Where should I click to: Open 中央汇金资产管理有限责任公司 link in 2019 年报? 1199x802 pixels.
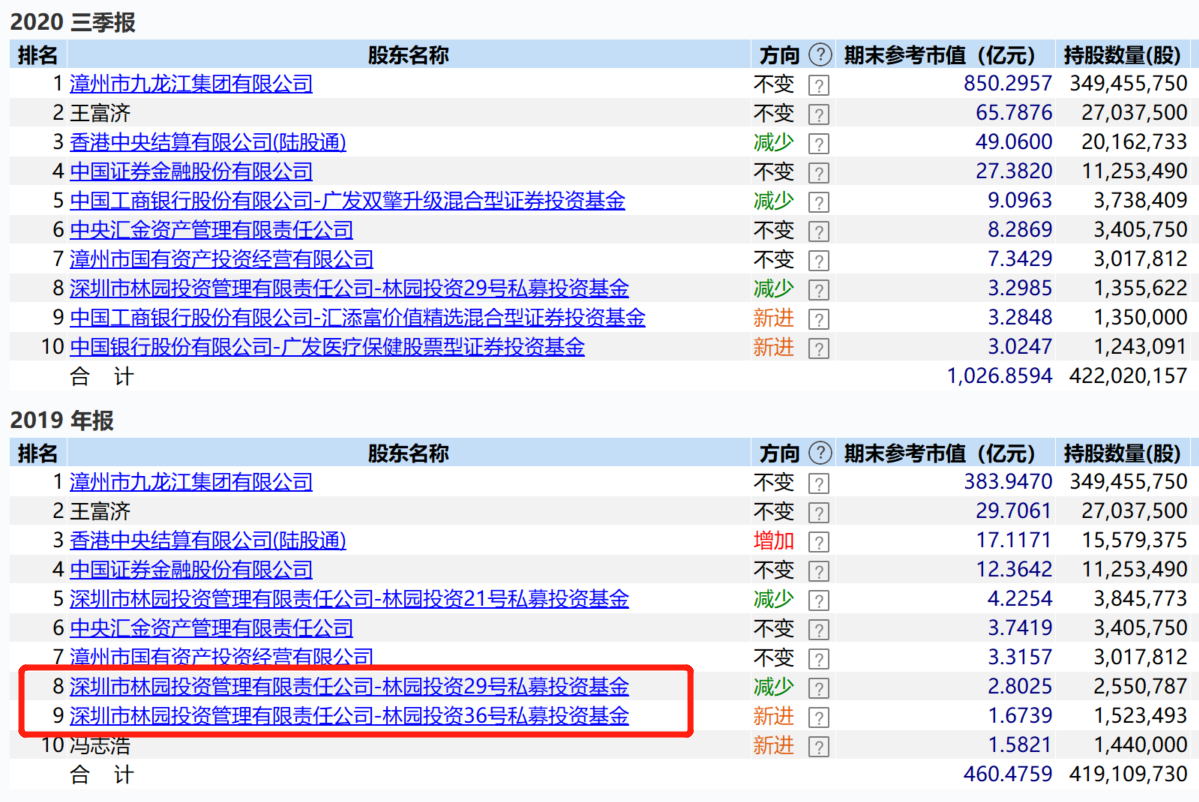pyautogui.click(x=211, y=628)
